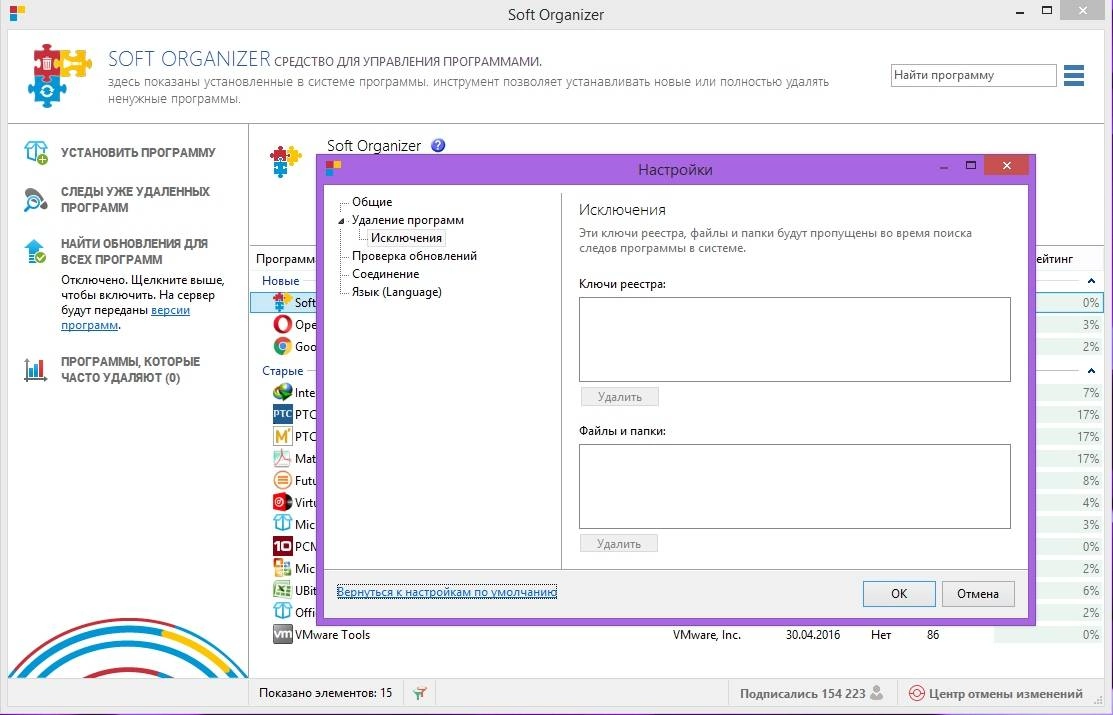
Task: Click СЛЕДЫ УЖЕ УДАЛЕННЫХ ПРОГРАММ item
Action: (135, 200)
